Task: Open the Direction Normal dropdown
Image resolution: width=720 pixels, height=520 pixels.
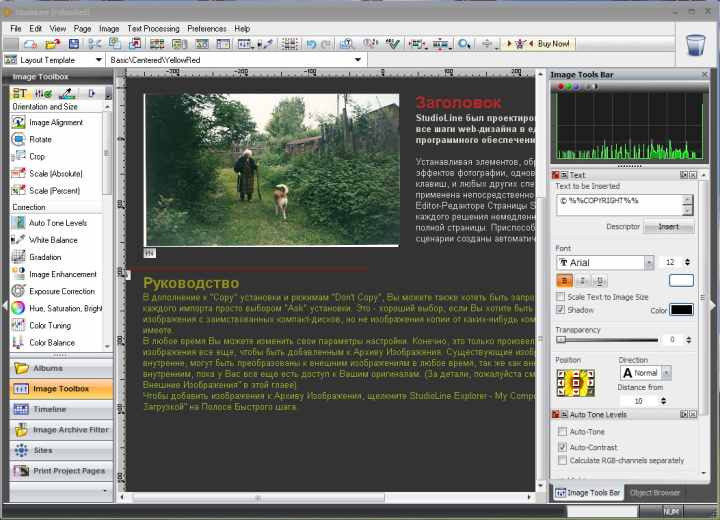Action: [667, 373]
